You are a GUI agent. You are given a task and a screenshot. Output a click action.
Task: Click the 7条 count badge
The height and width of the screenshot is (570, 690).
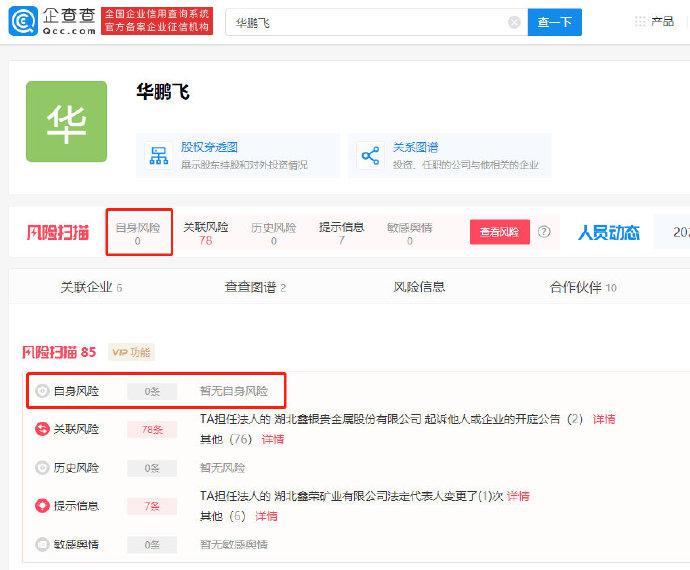pyautogui.click(x=152, y=506)
